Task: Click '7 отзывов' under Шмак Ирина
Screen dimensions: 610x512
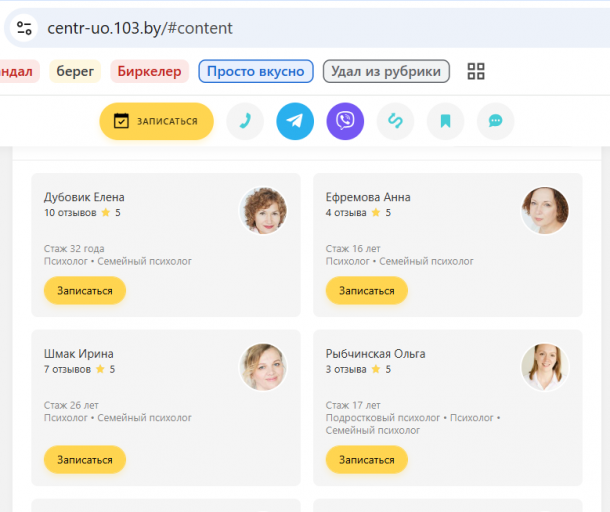Action: [x=67, y=369]
